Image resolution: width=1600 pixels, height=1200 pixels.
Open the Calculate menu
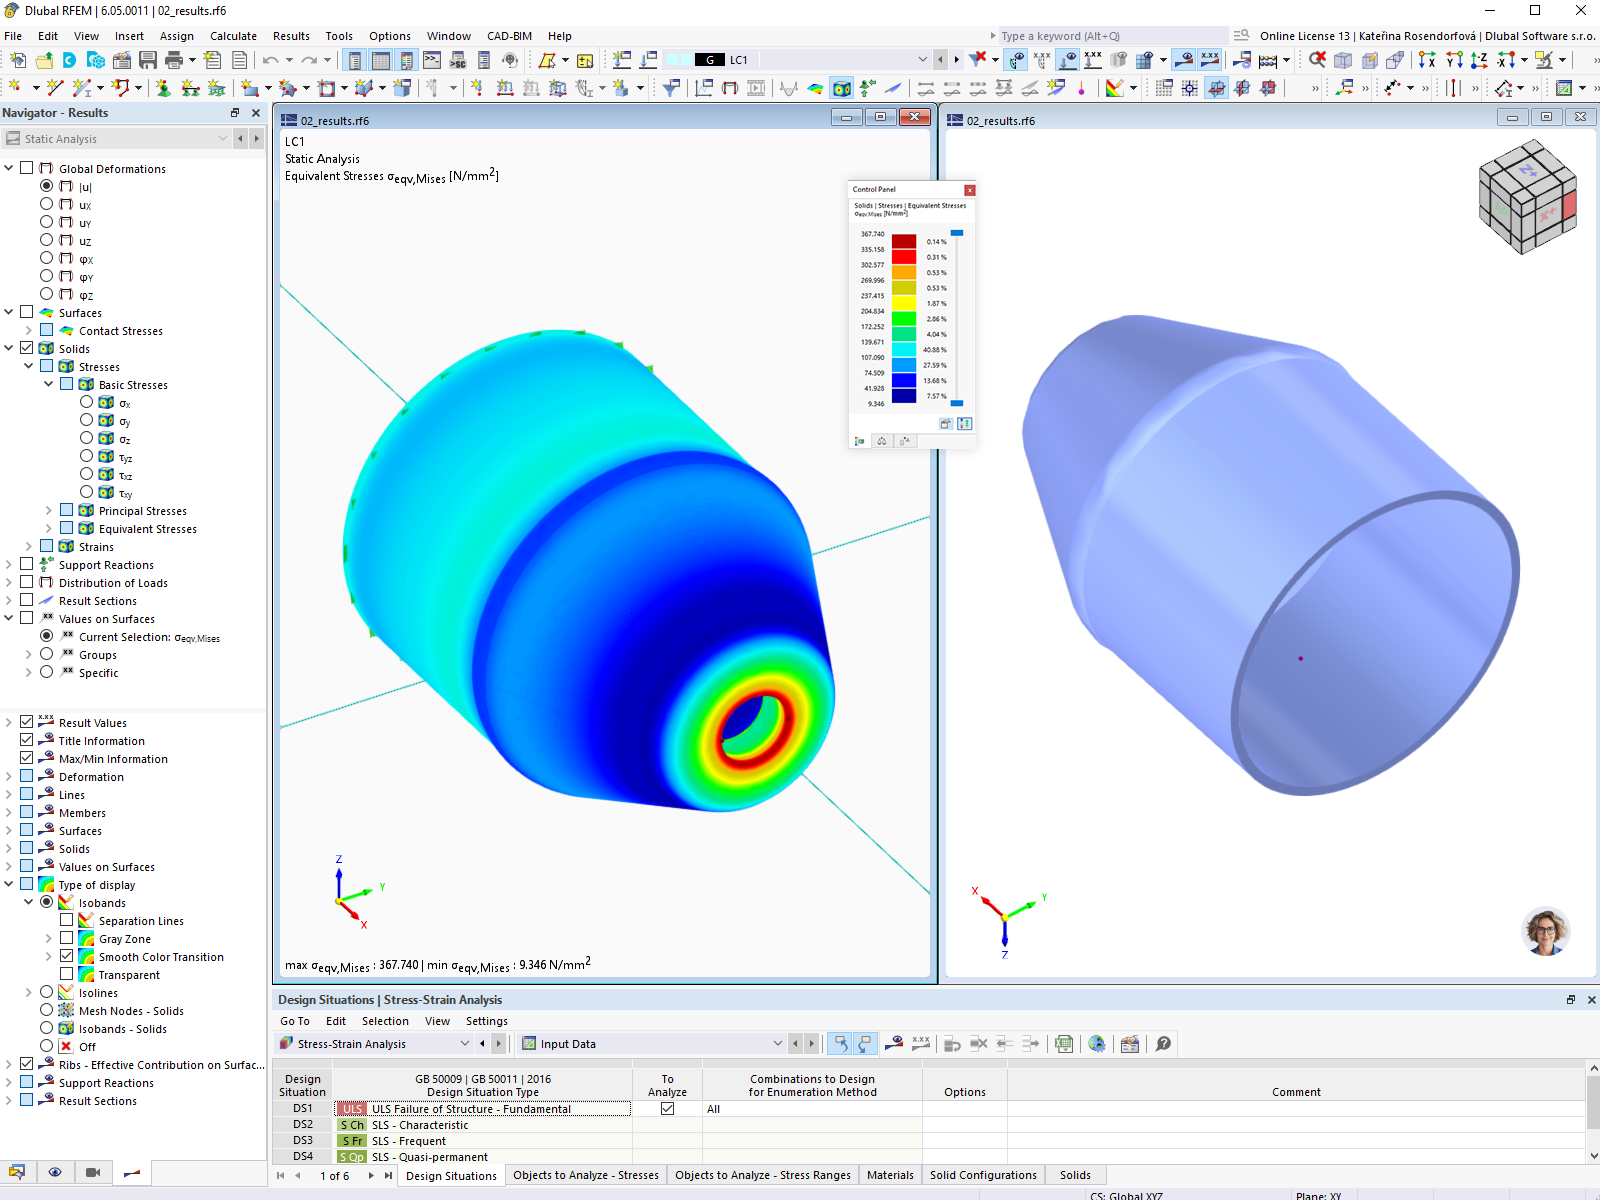[233, 36]
